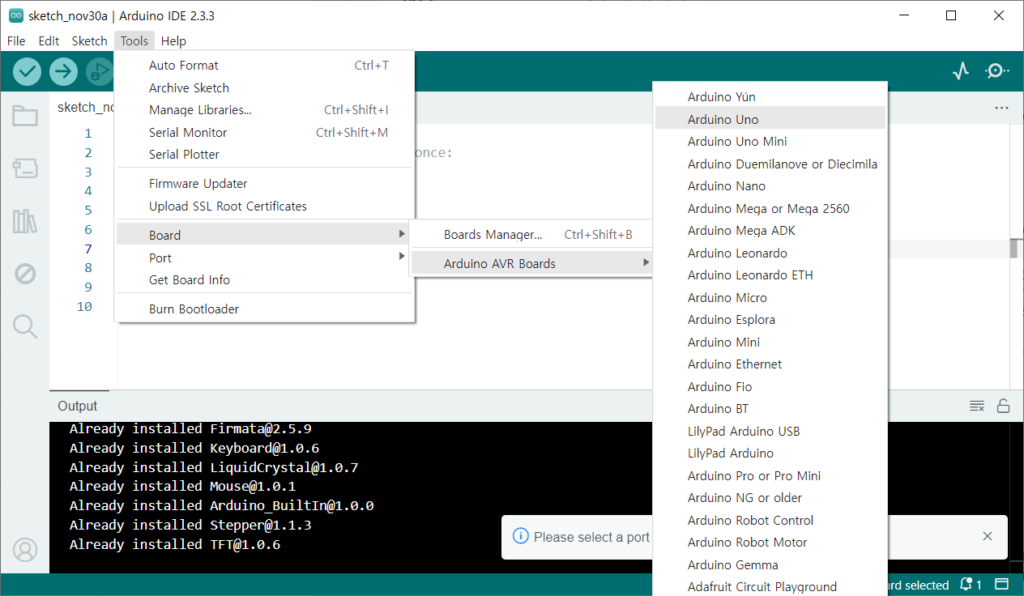Screen dimensions: 1024x596
Task: Select Auto Format
Action: (x=265, y=65)
